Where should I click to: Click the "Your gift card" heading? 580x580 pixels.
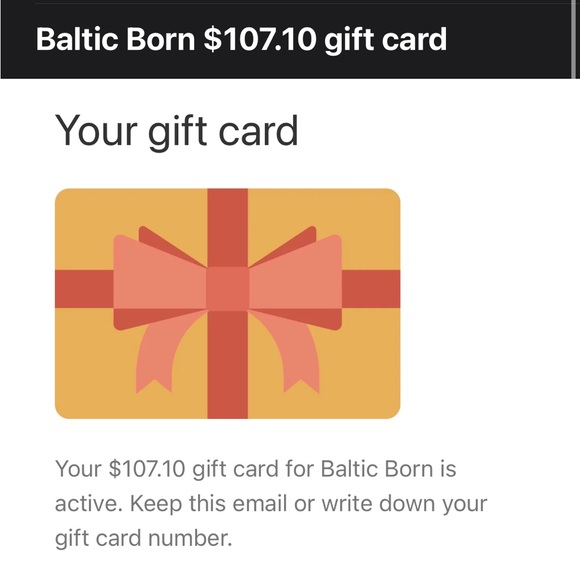tap(176, 132)
